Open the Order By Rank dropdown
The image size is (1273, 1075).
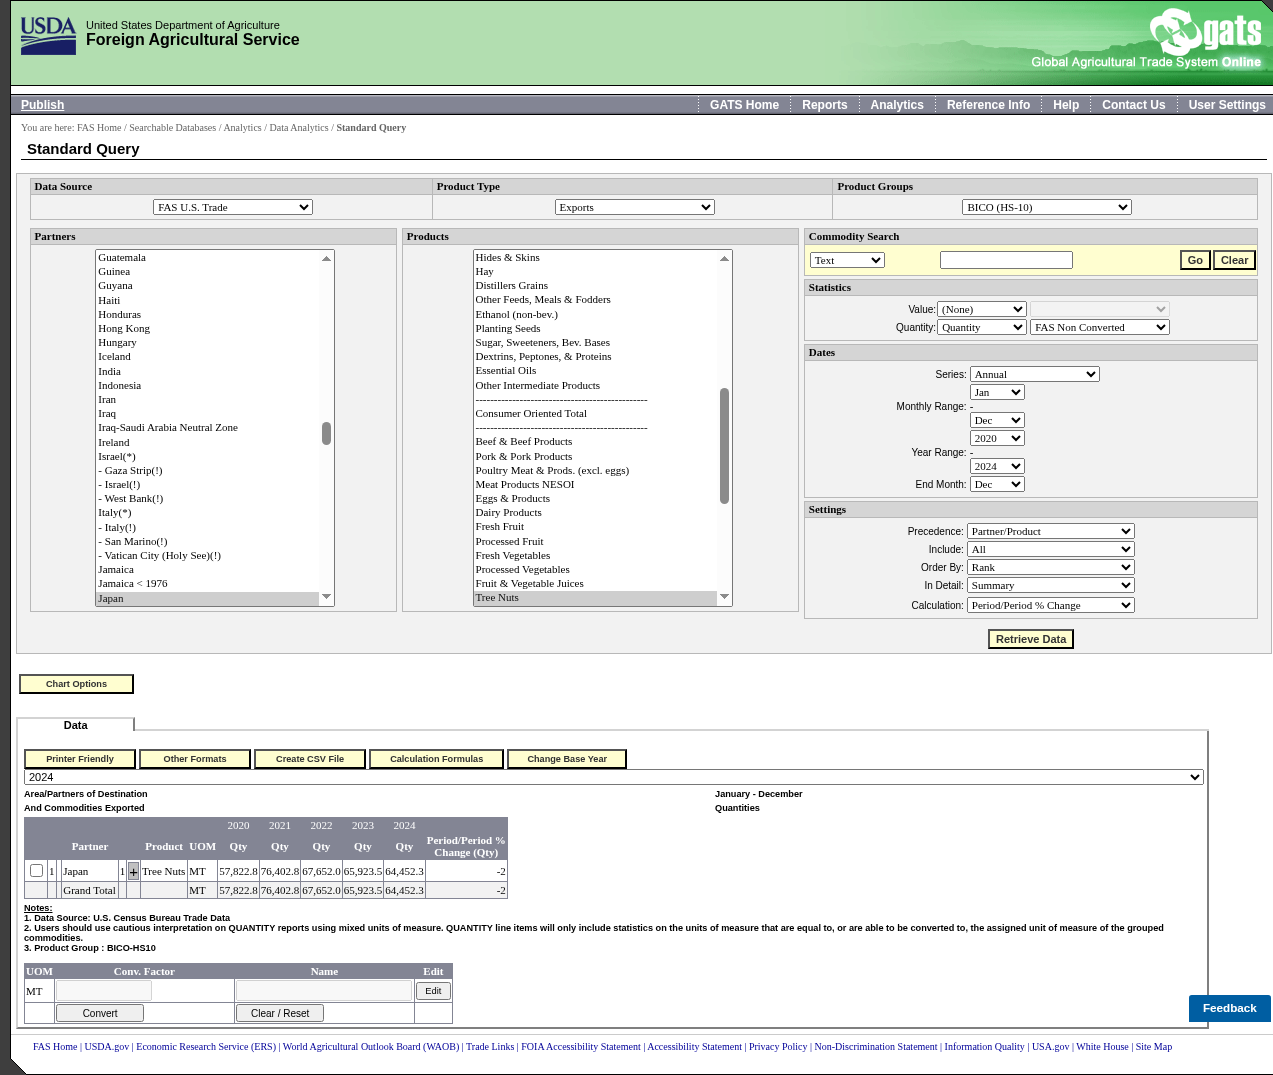tap(1051, 567)
